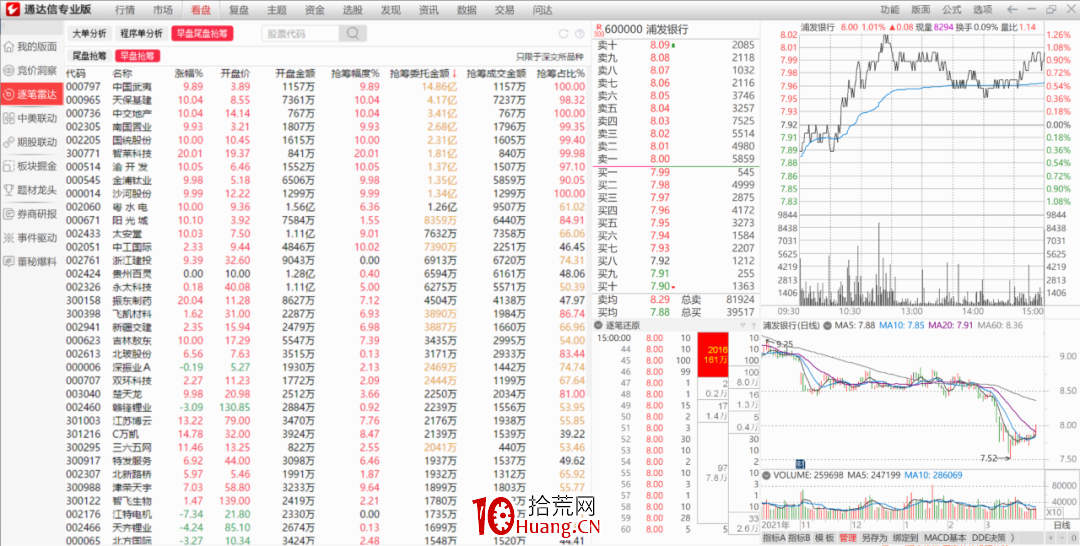Click the 通达信 logo icon in the title bar
The height and width of the screenshot is (546, 1080).
click(x=12, y=10)
